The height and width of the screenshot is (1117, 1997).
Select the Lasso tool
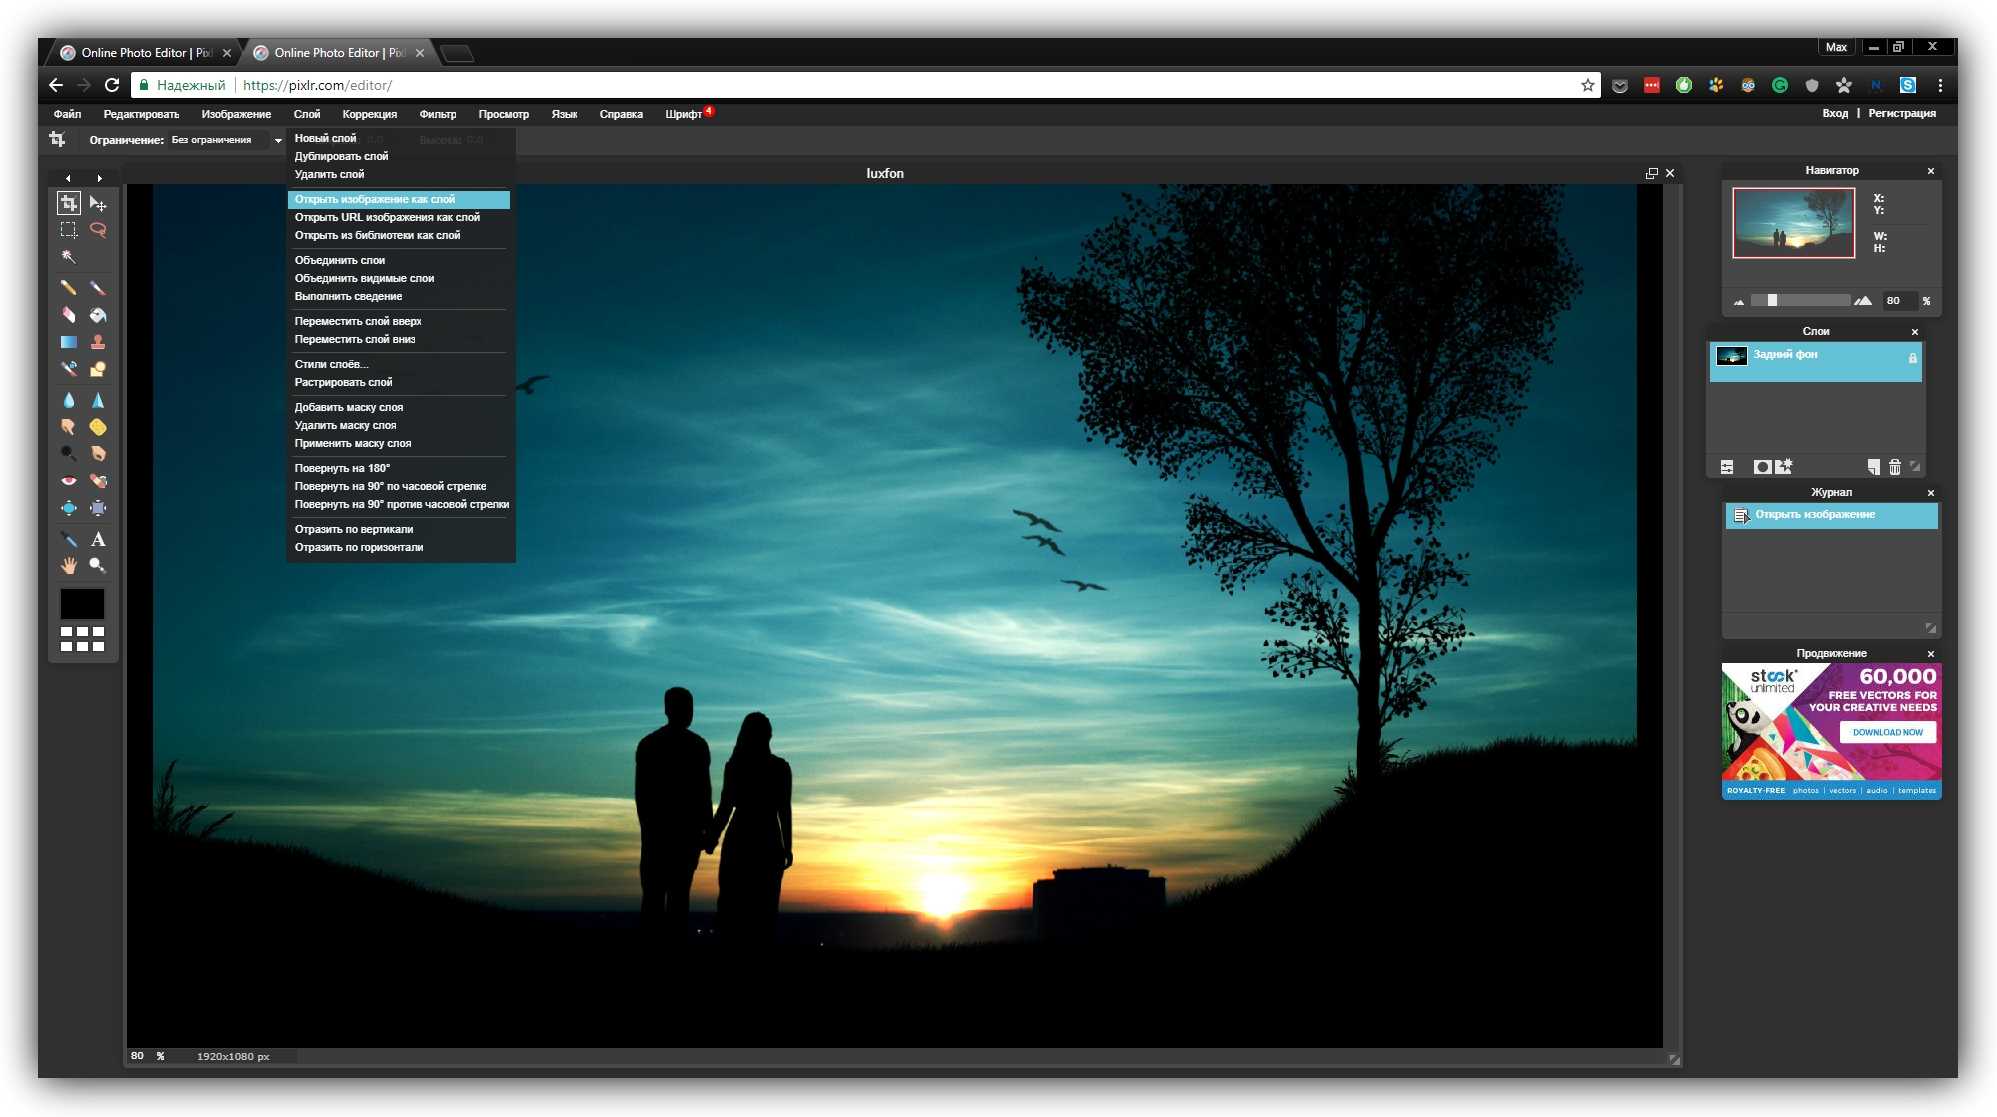tap(98, 230)
